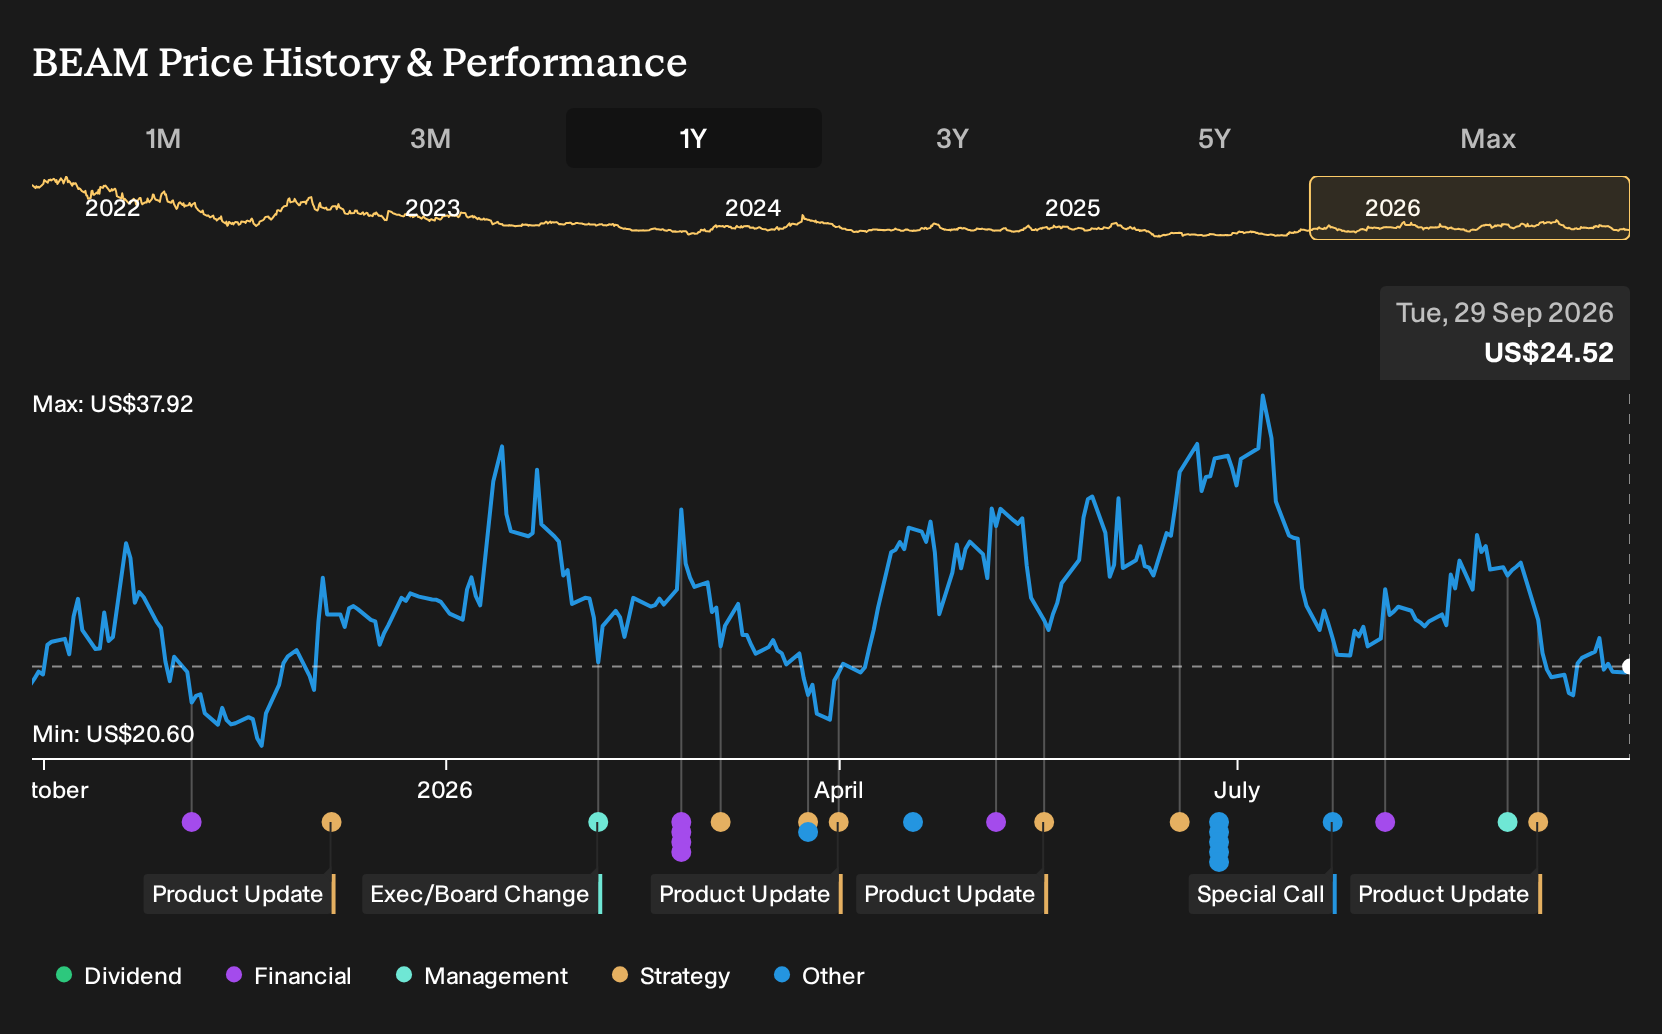Image resolution: width=1662 pixels, height=1034 pixels.
Task: Click the BEAM Price History & Performance heading
Action: tap(360, 62)
